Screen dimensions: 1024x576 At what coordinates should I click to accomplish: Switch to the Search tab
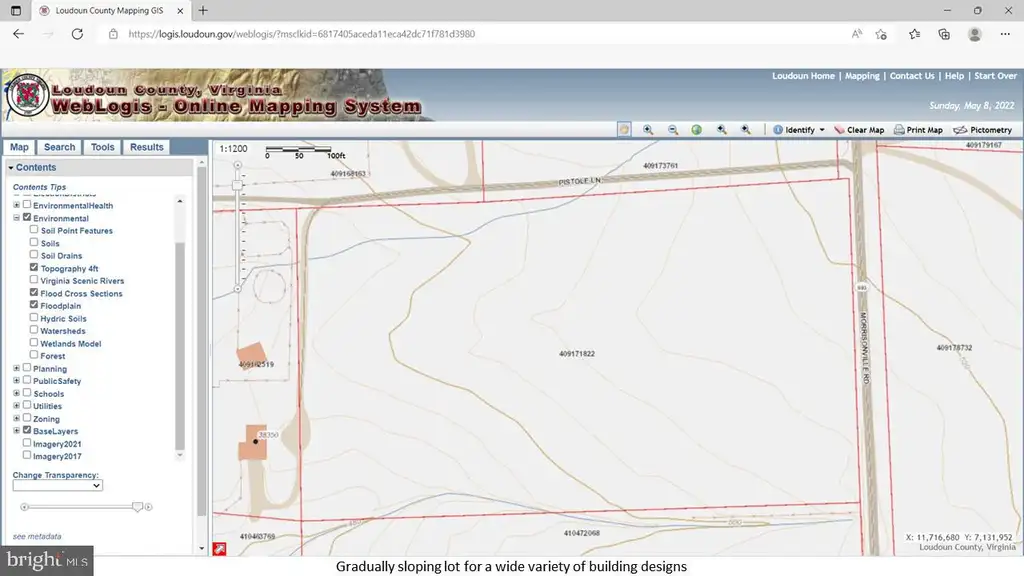click(x=59, y=148)
